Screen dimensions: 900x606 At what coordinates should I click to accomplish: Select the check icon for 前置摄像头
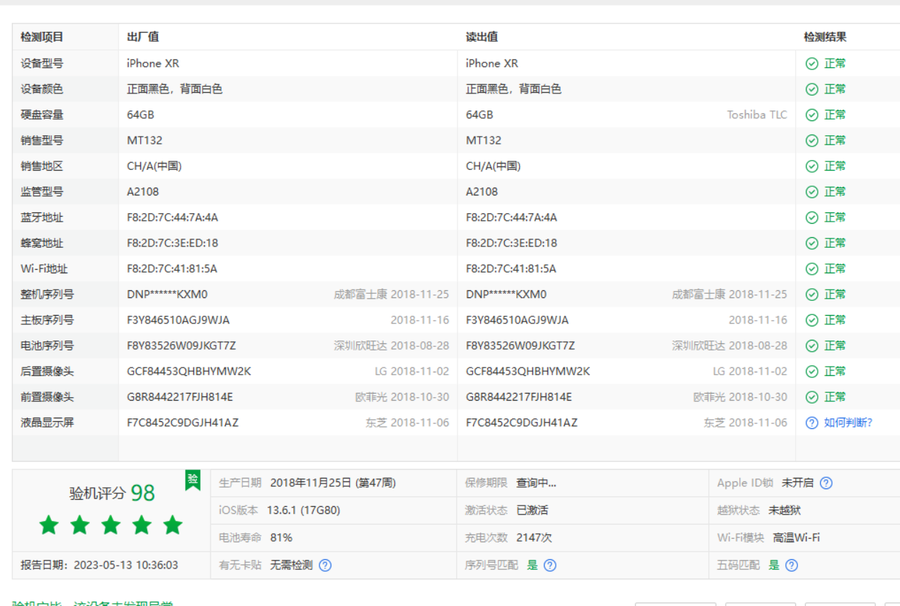tap(812, 397)
